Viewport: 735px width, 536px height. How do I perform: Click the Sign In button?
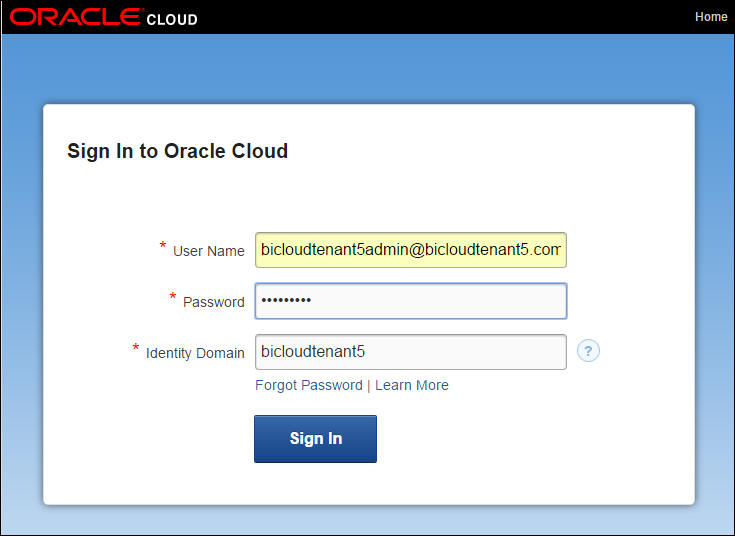[x=315, y=439]
